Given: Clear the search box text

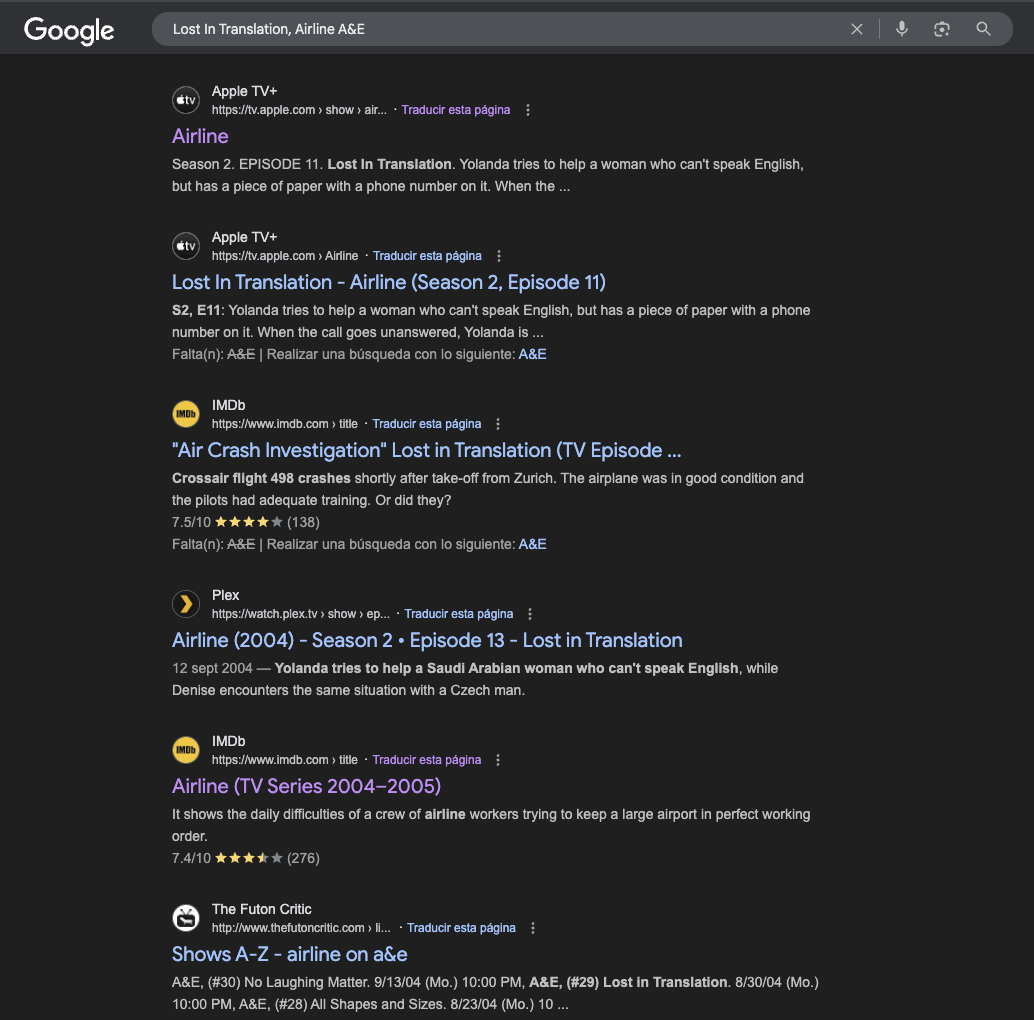Looking at the screenshot, I should click(857, 29).
